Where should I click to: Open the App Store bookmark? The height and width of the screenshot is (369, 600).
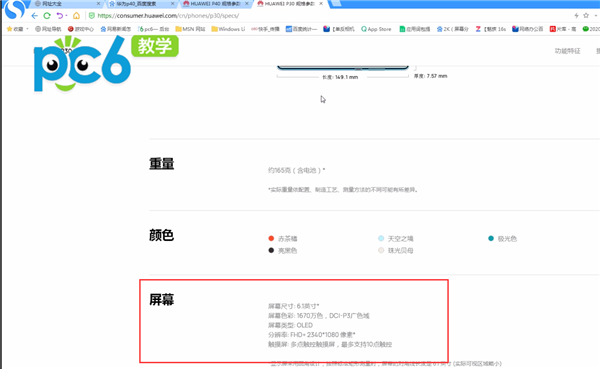[376, 29]
